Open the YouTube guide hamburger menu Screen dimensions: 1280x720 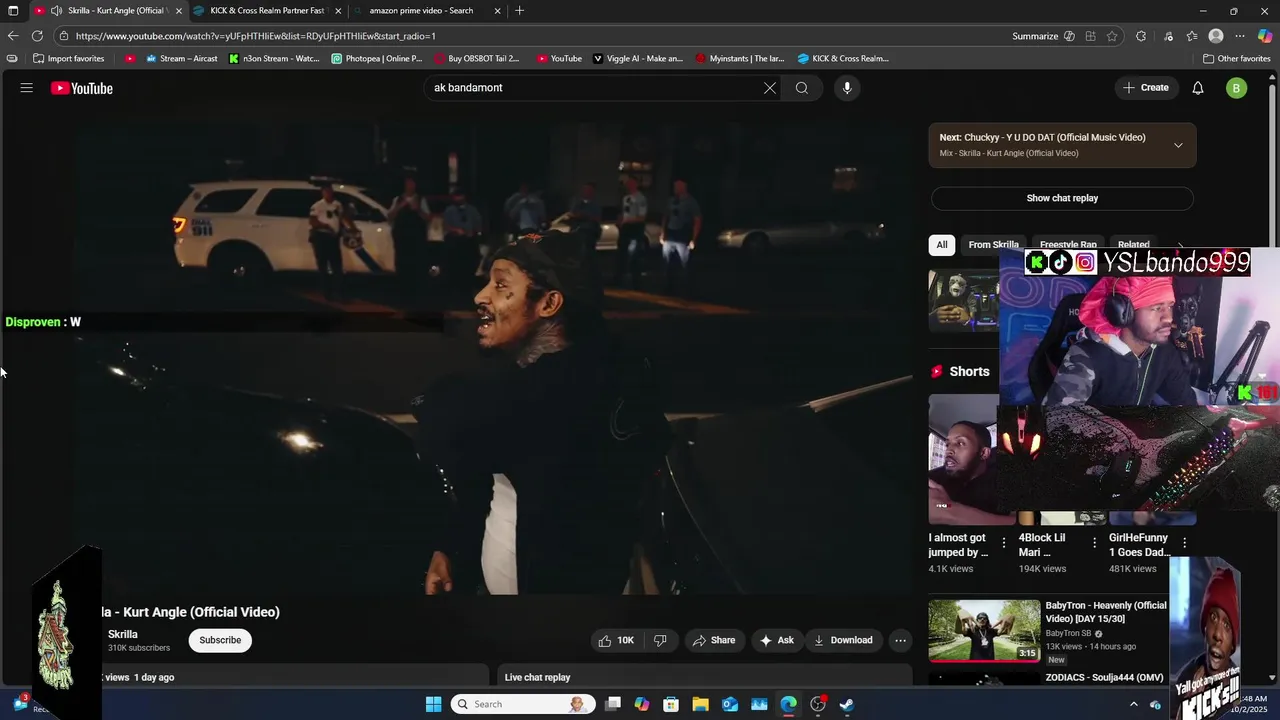(27, 88)
